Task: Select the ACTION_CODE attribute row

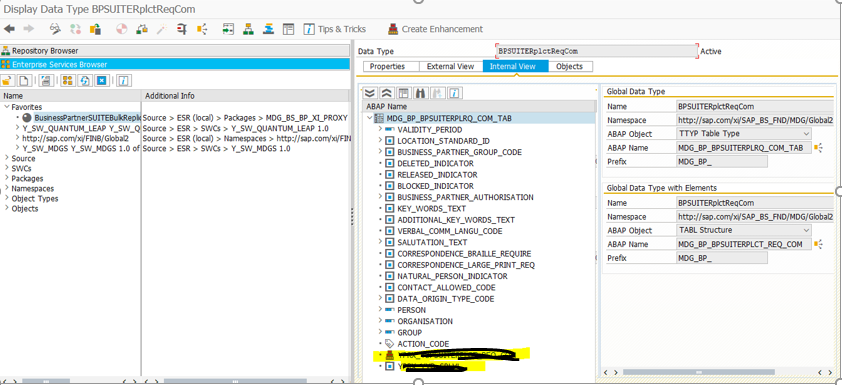Action: pyautogui.click(x=423, y=344)
